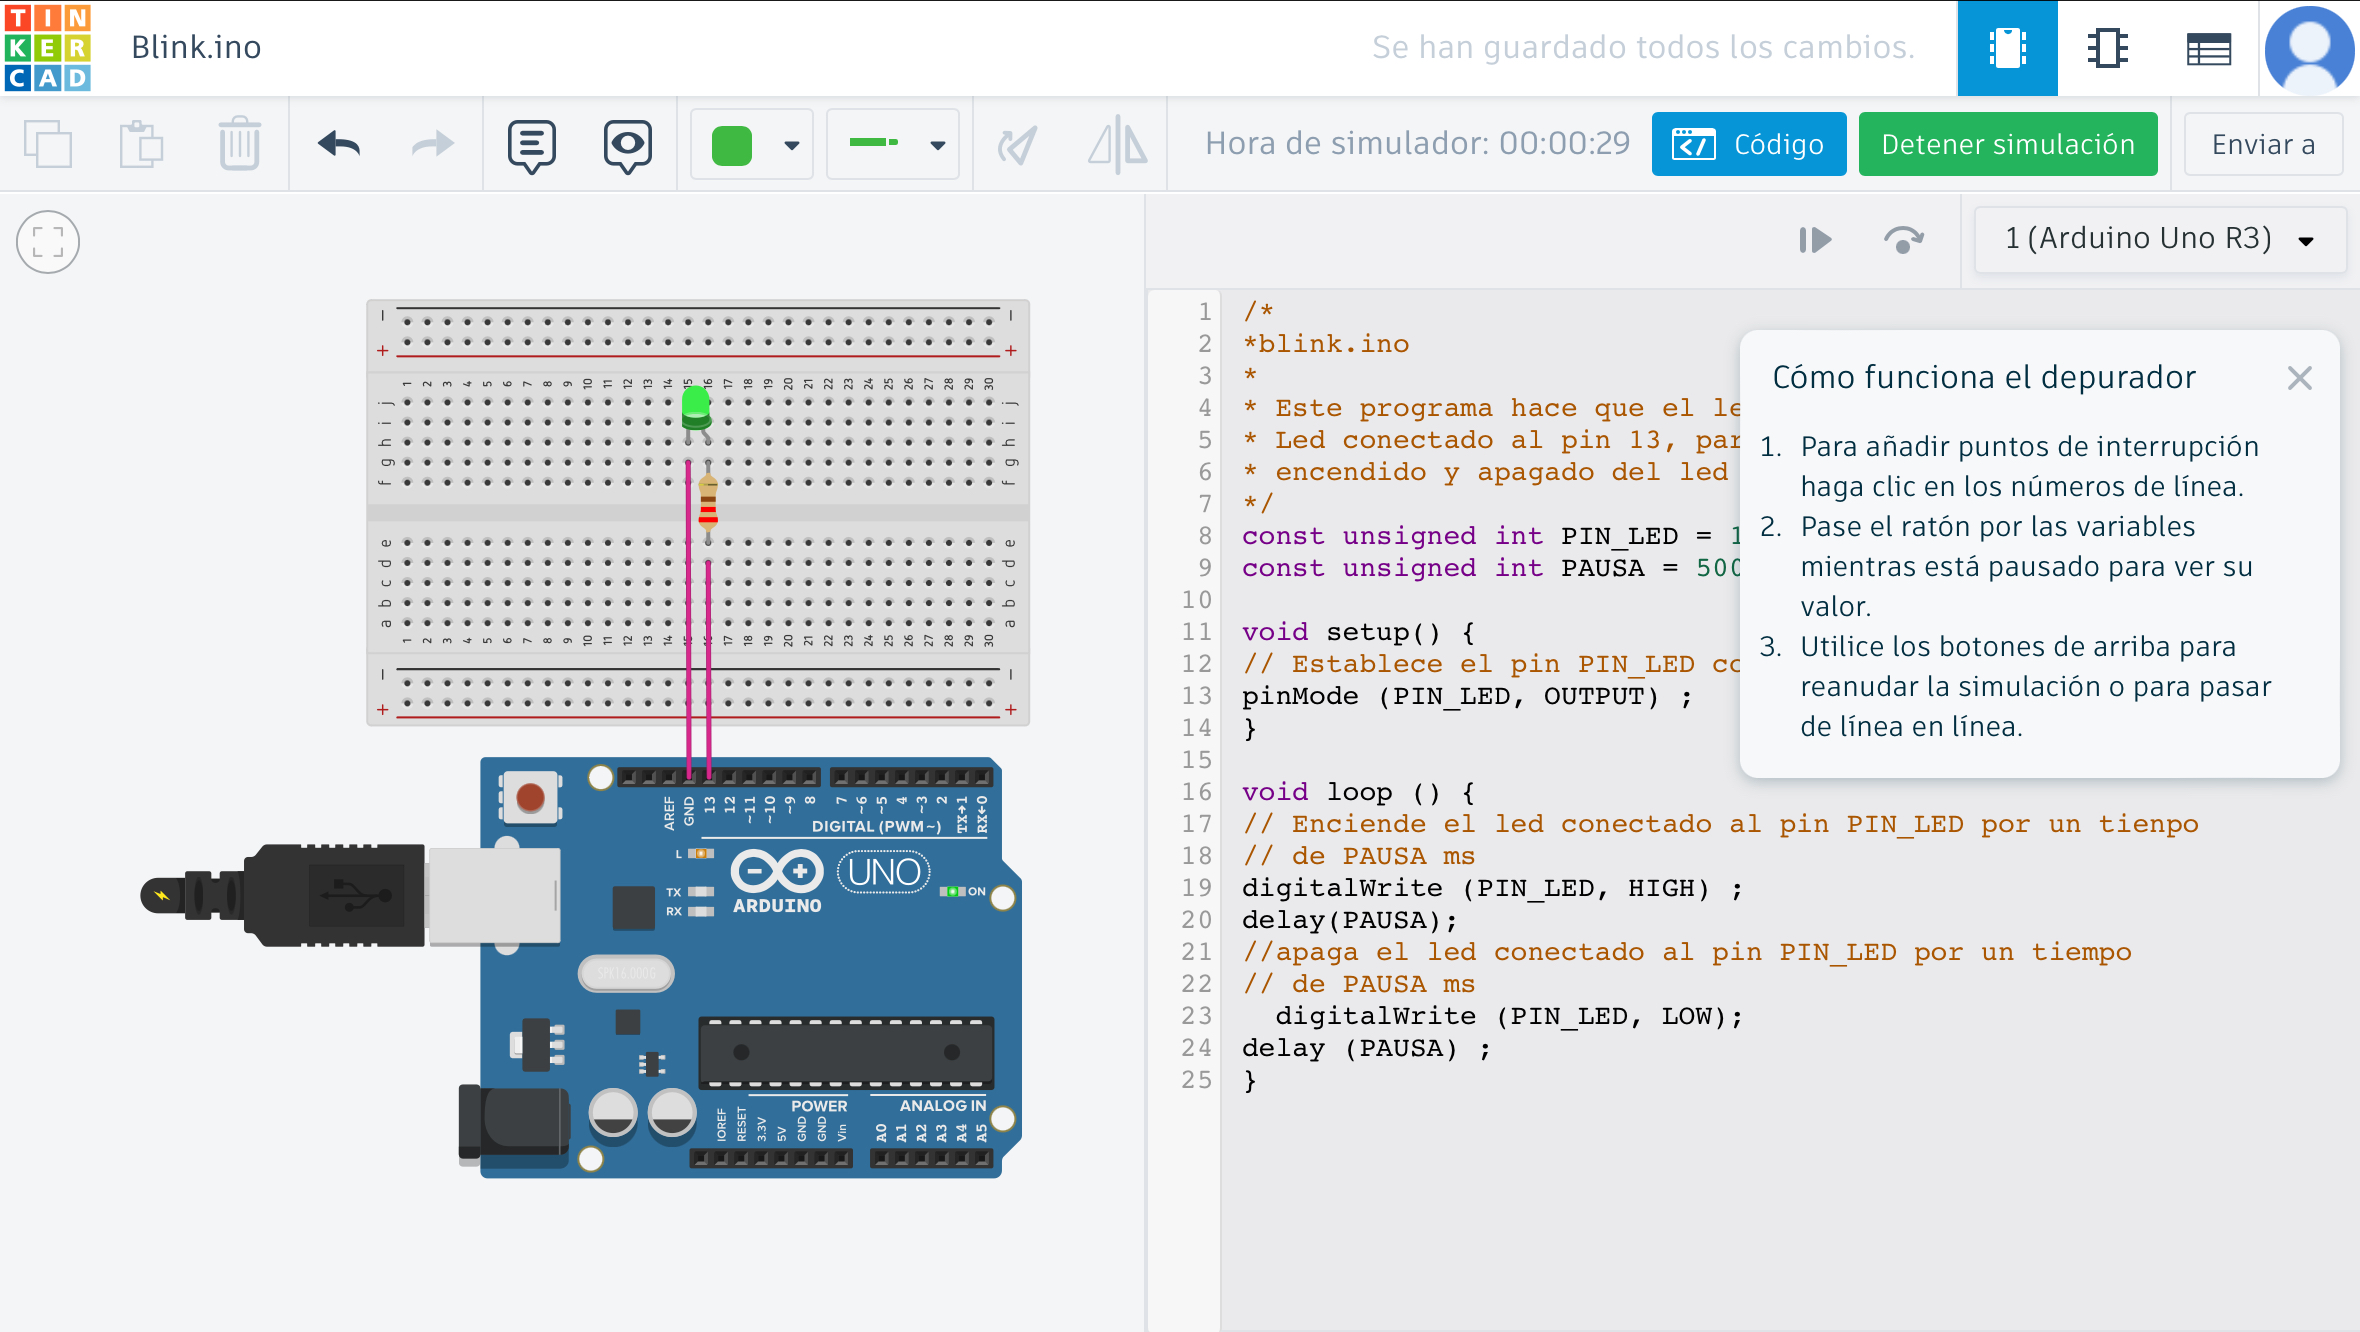This screenshot has width=2360, height=1332.
Task: Switch to circuit view icon
Action: click(x=2007, y=48)
